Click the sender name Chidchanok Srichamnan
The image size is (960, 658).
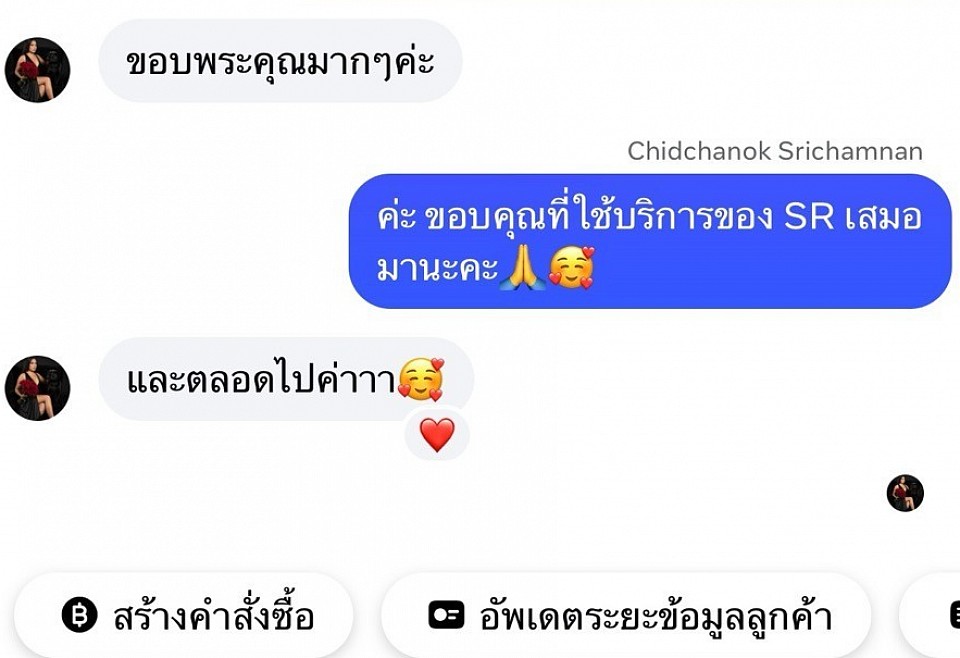(775, 151)
